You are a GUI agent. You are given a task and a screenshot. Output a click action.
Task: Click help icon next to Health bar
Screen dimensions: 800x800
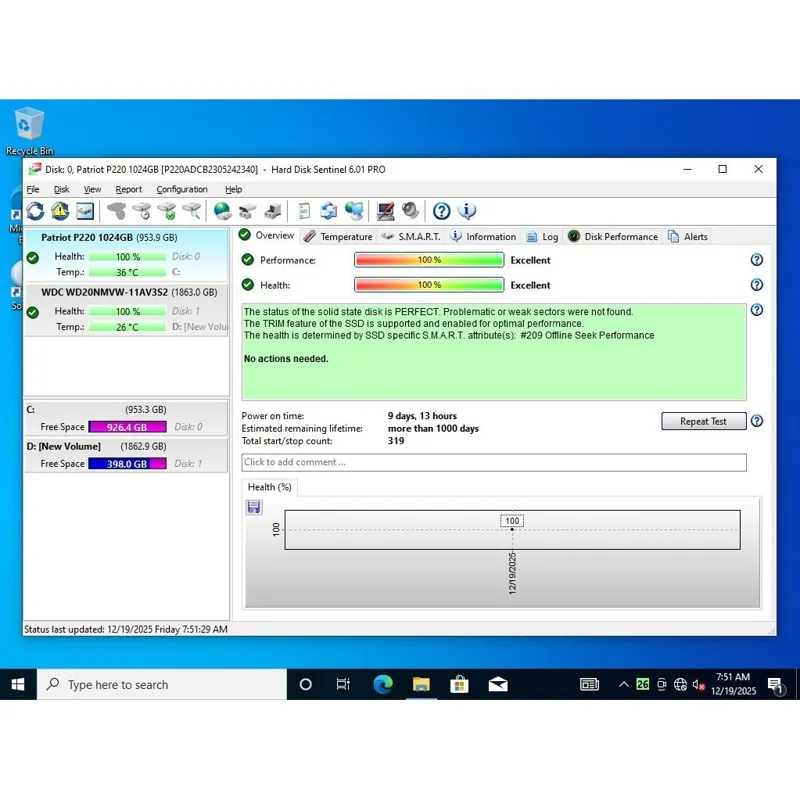[x=757, y=285]
